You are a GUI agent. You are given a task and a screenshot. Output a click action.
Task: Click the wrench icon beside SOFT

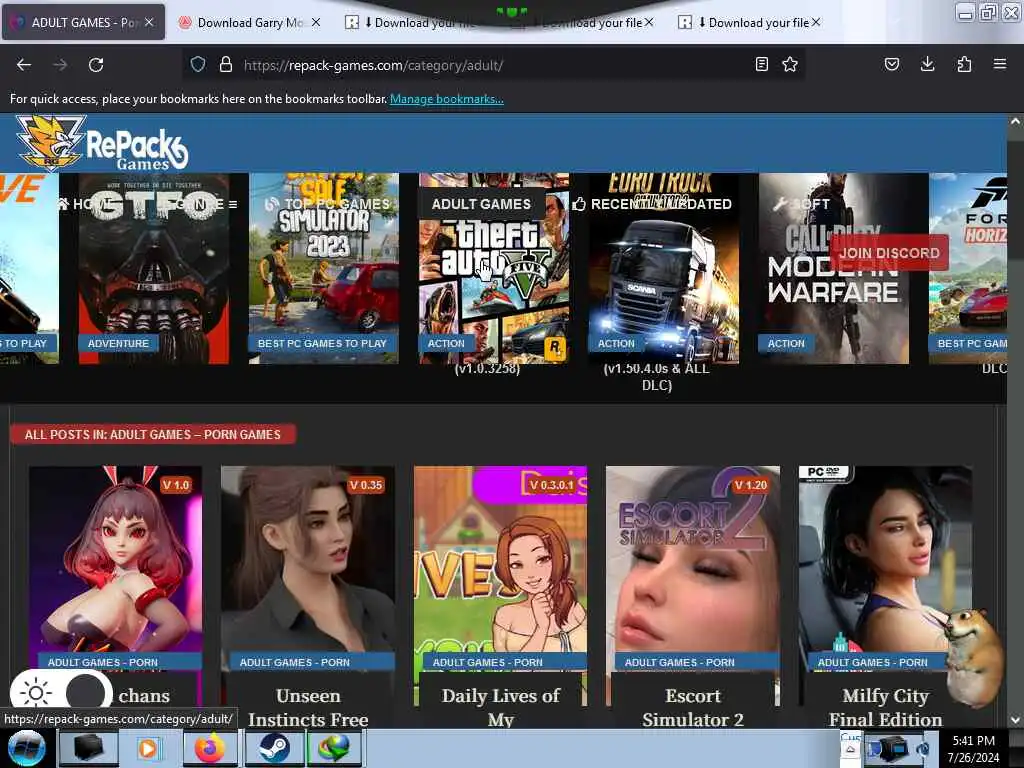[780, 204]
